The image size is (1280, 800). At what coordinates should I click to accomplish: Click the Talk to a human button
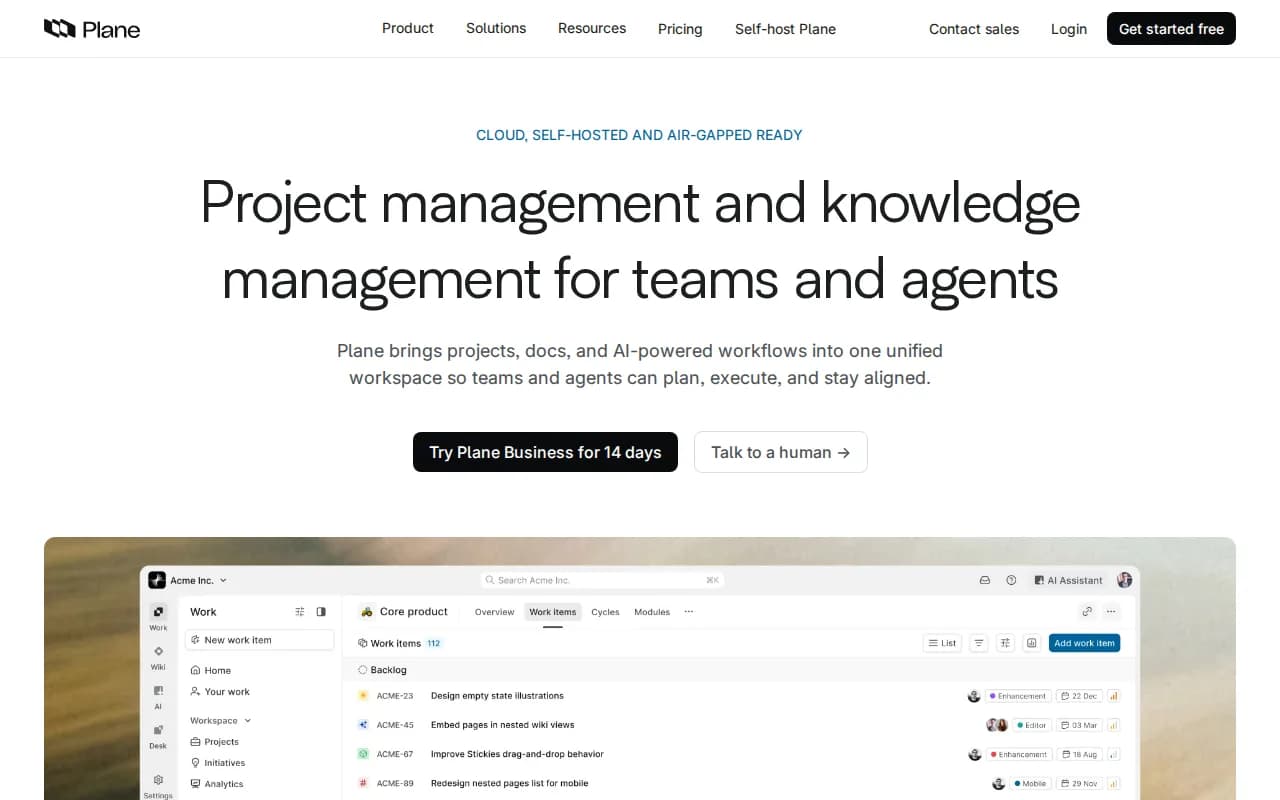(x=781, y=452)
